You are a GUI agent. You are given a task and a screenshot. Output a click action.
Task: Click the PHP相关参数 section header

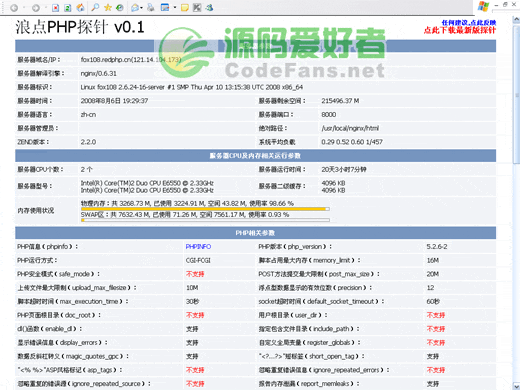point(255,233)
